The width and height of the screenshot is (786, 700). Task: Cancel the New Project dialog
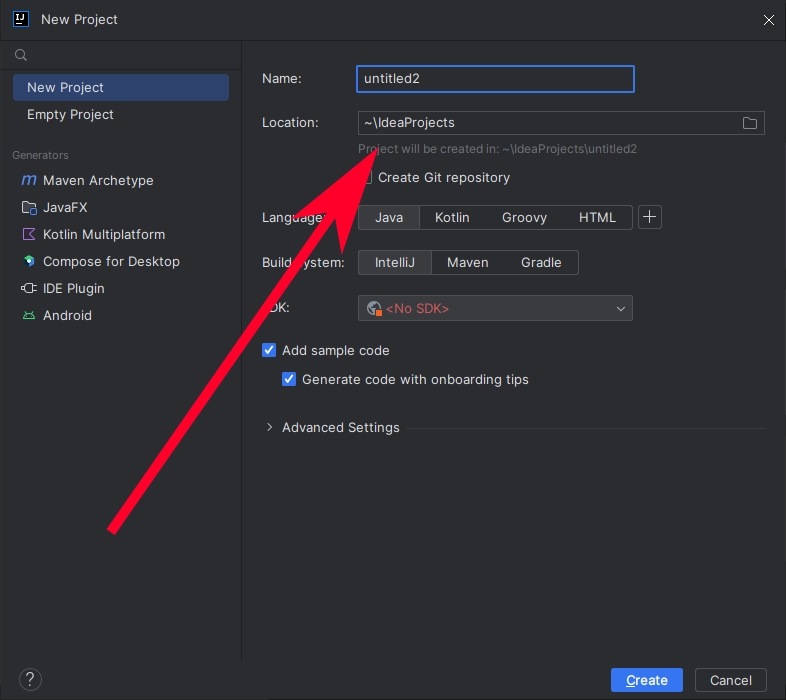coord(730,680)
